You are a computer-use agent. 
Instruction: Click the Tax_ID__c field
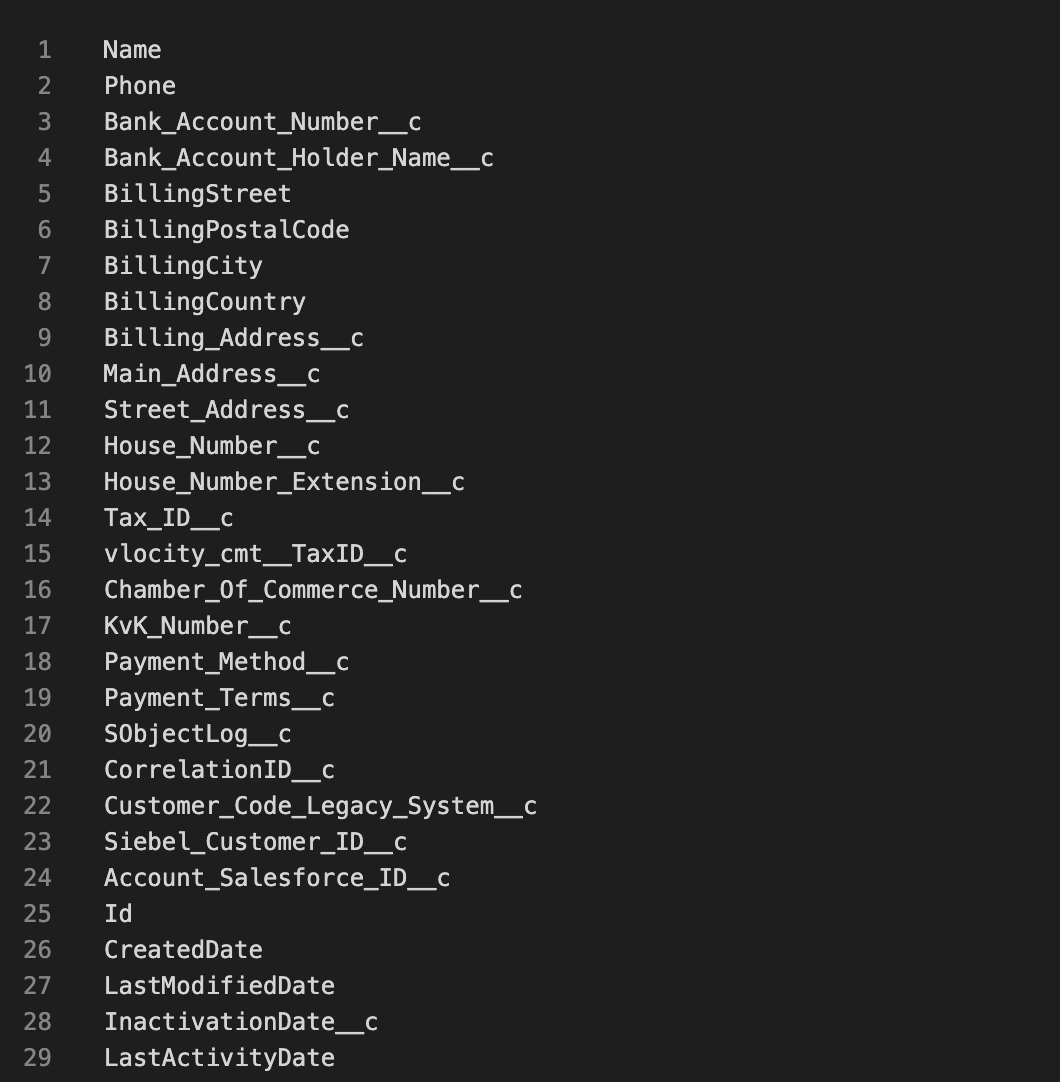click(168, 518)
